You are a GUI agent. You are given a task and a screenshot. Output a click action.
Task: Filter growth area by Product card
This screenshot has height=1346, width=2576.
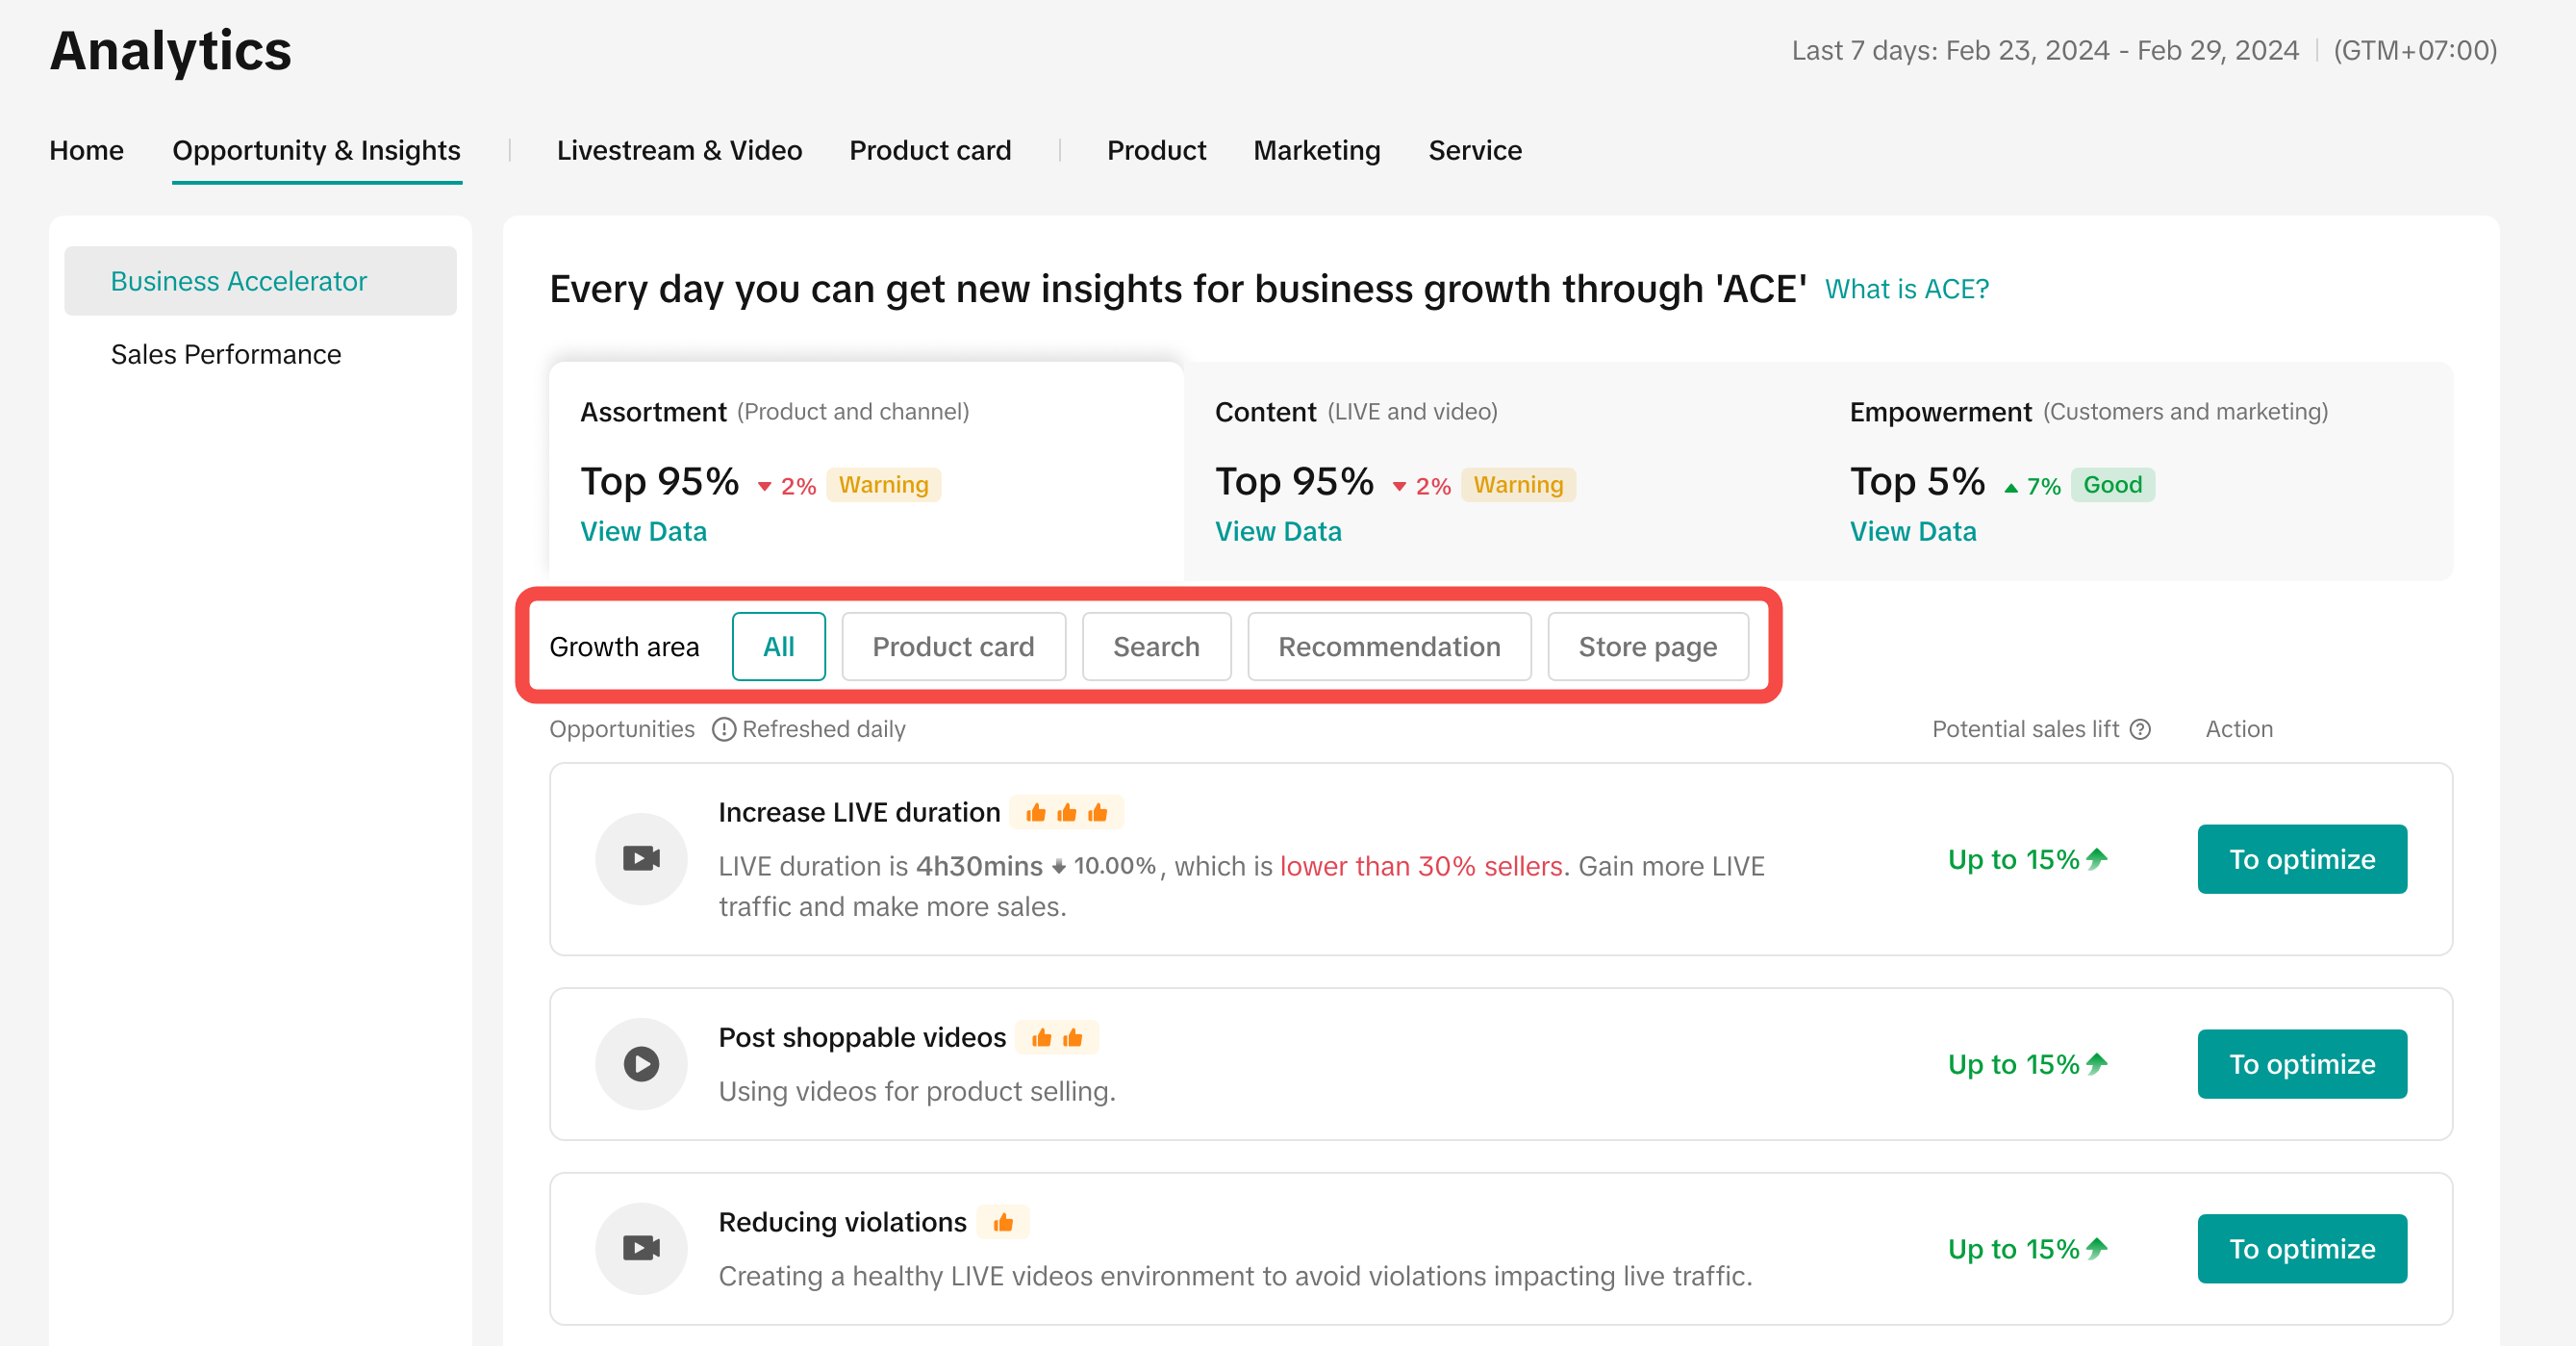[x=953, y=646]
